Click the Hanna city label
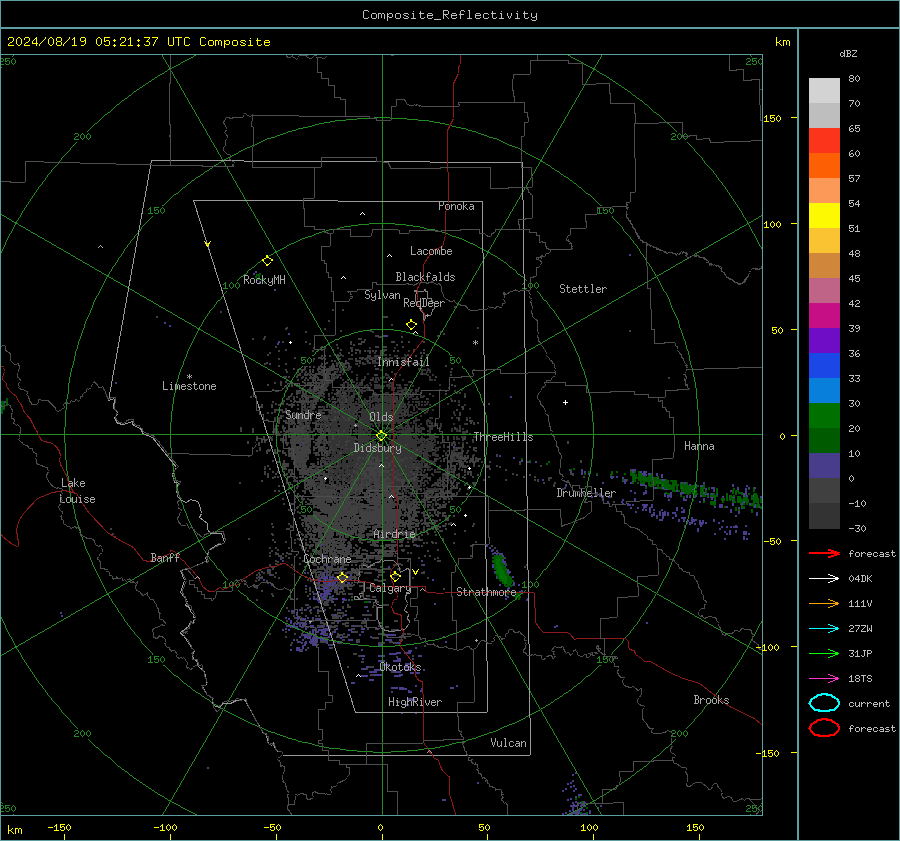Viewport: 900px width, 841px height. pyautogui.click(x=699, y=446)
